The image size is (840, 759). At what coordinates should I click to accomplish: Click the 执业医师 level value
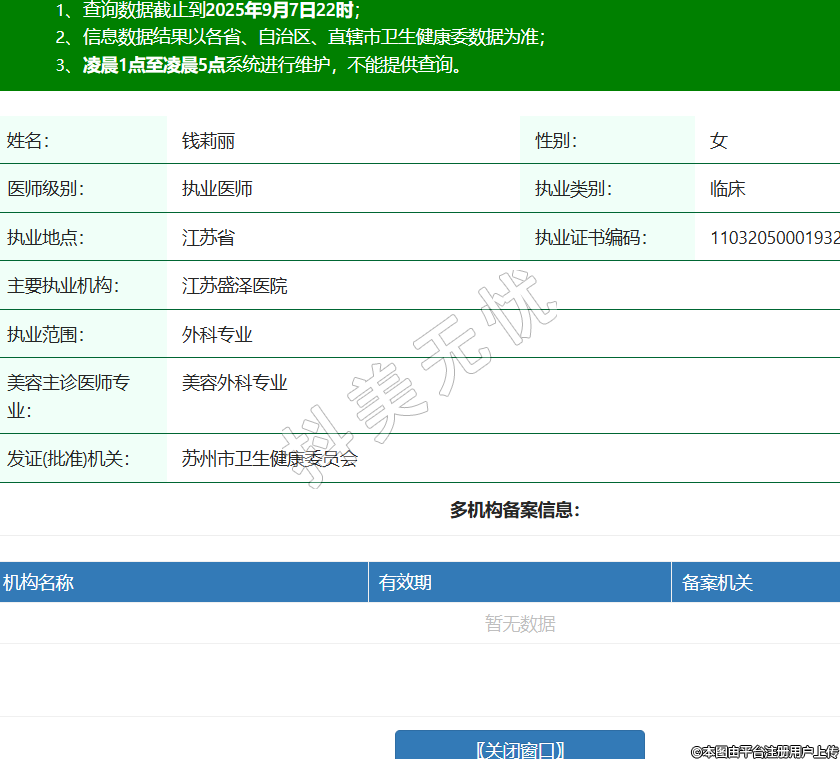coord(217,189)
